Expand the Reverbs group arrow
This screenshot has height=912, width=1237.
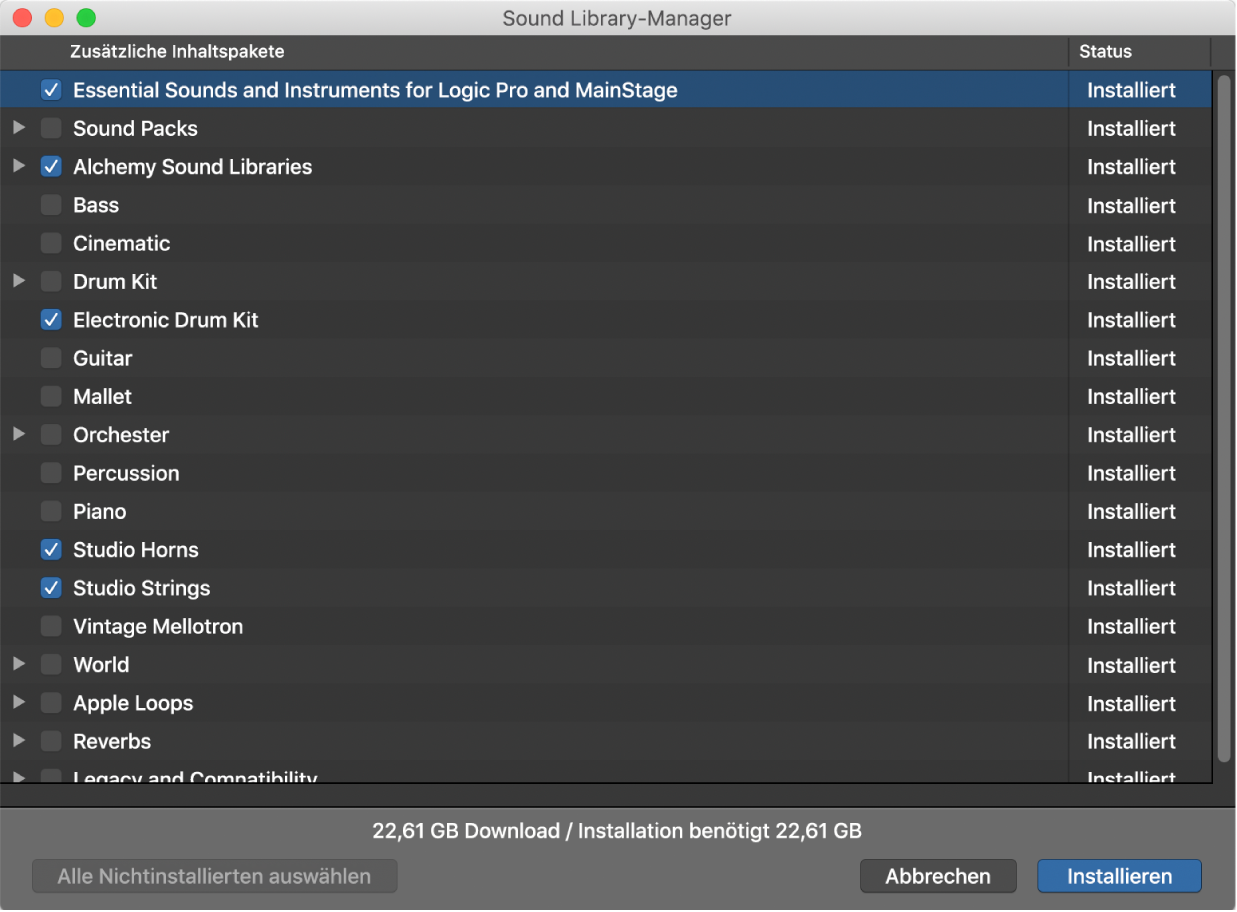18,741
